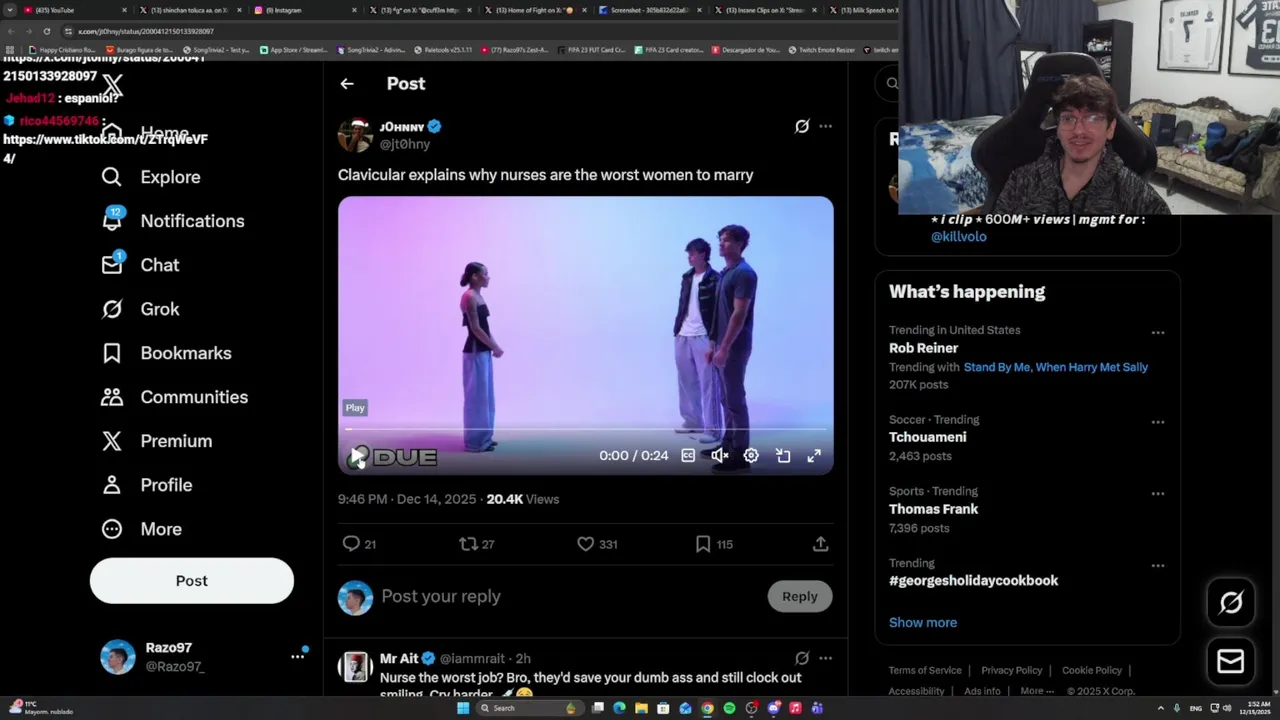Image resolution: width=1280 pixels, height=720 pixels.
Task: Click Grok explain icon on J0hnny's post
Action: tap(802, 127)
